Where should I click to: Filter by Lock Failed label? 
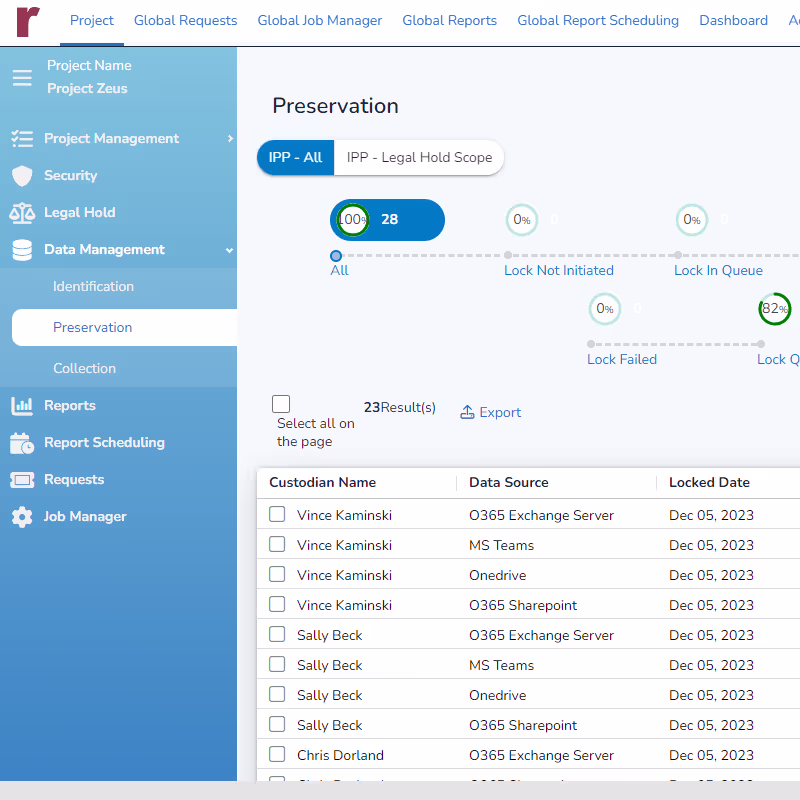click(622, 360)
